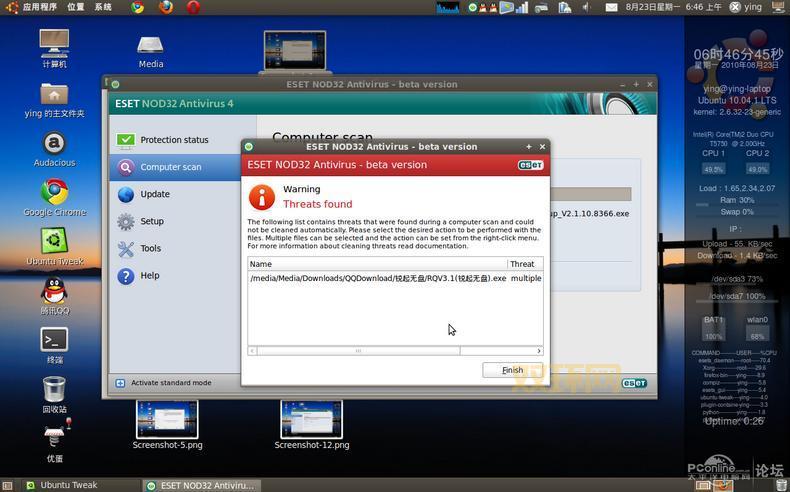Open the 位置 menu in top panel
Image resolution: width=790 pixels, height=492 pixels.
click(76, 7)
